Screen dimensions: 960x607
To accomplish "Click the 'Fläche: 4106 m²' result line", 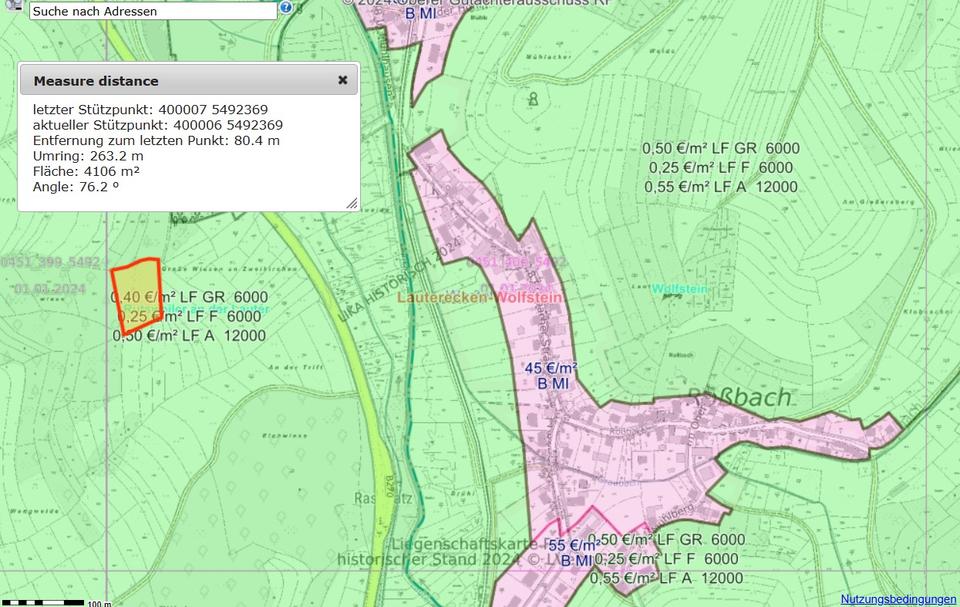I will pos(86,171).
